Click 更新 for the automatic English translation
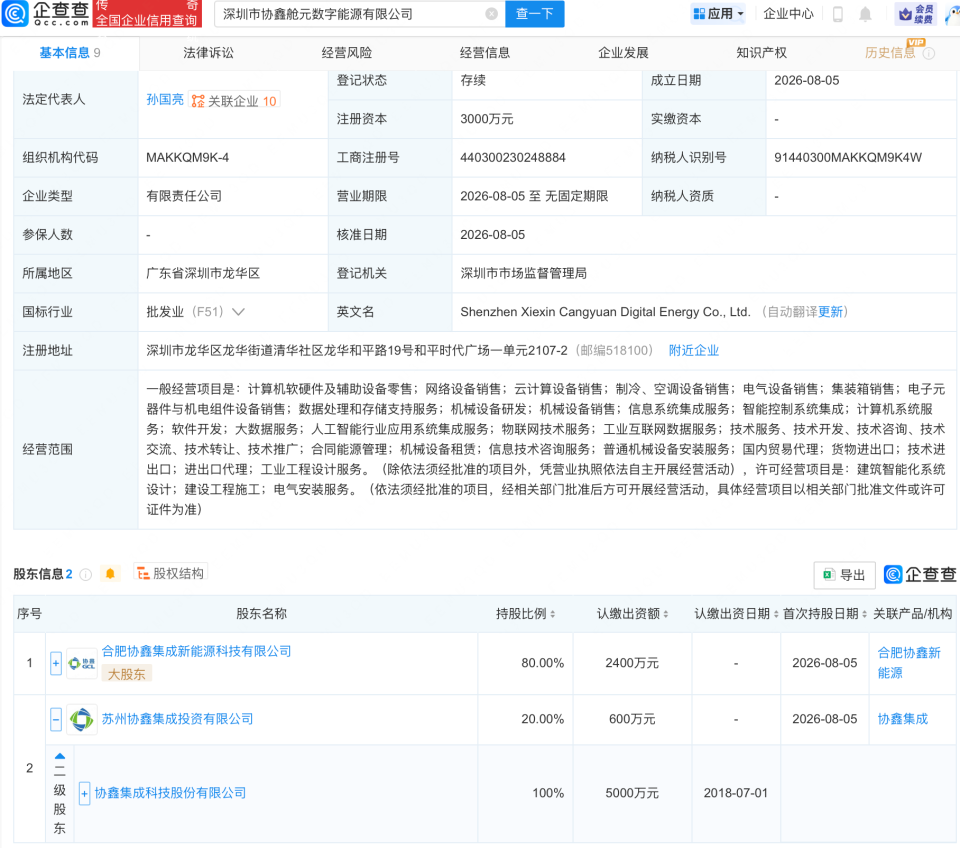 (x=830, y=312)
